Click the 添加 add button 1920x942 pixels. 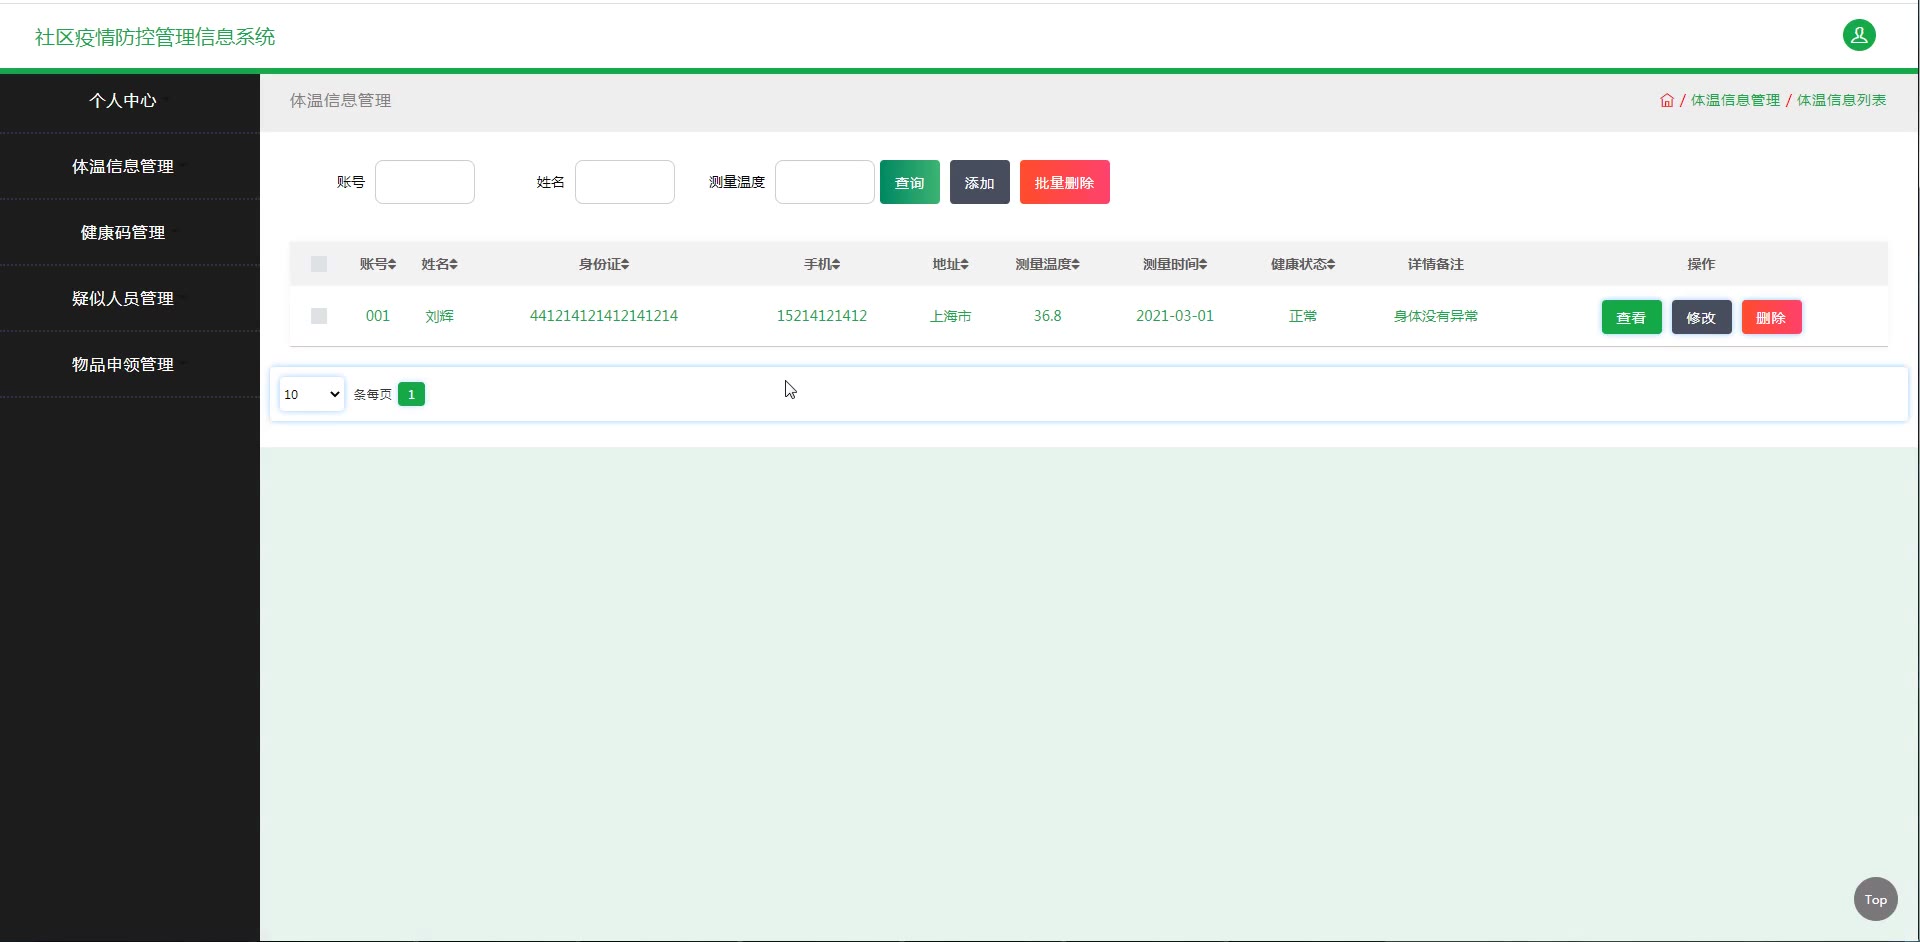click(x=980, y=182)
